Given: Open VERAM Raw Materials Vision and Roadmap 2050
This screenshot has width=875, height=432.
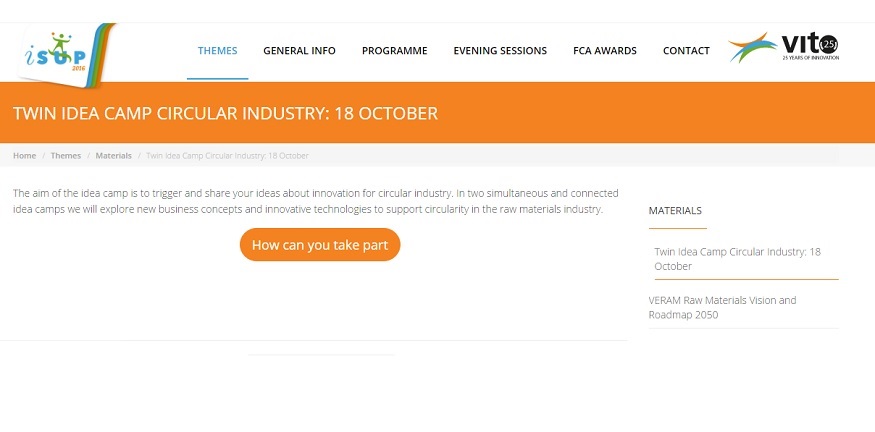Looking at the screenshot, I should point(722,308).
